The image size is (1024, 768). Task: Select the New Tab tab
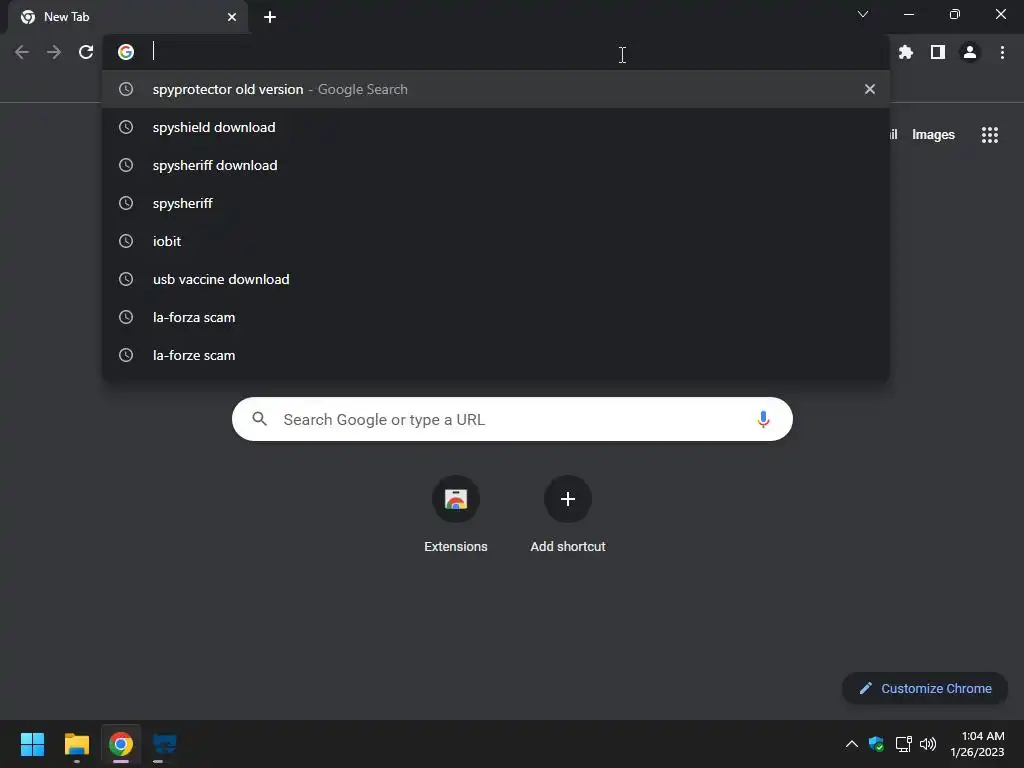pos(128,17)
